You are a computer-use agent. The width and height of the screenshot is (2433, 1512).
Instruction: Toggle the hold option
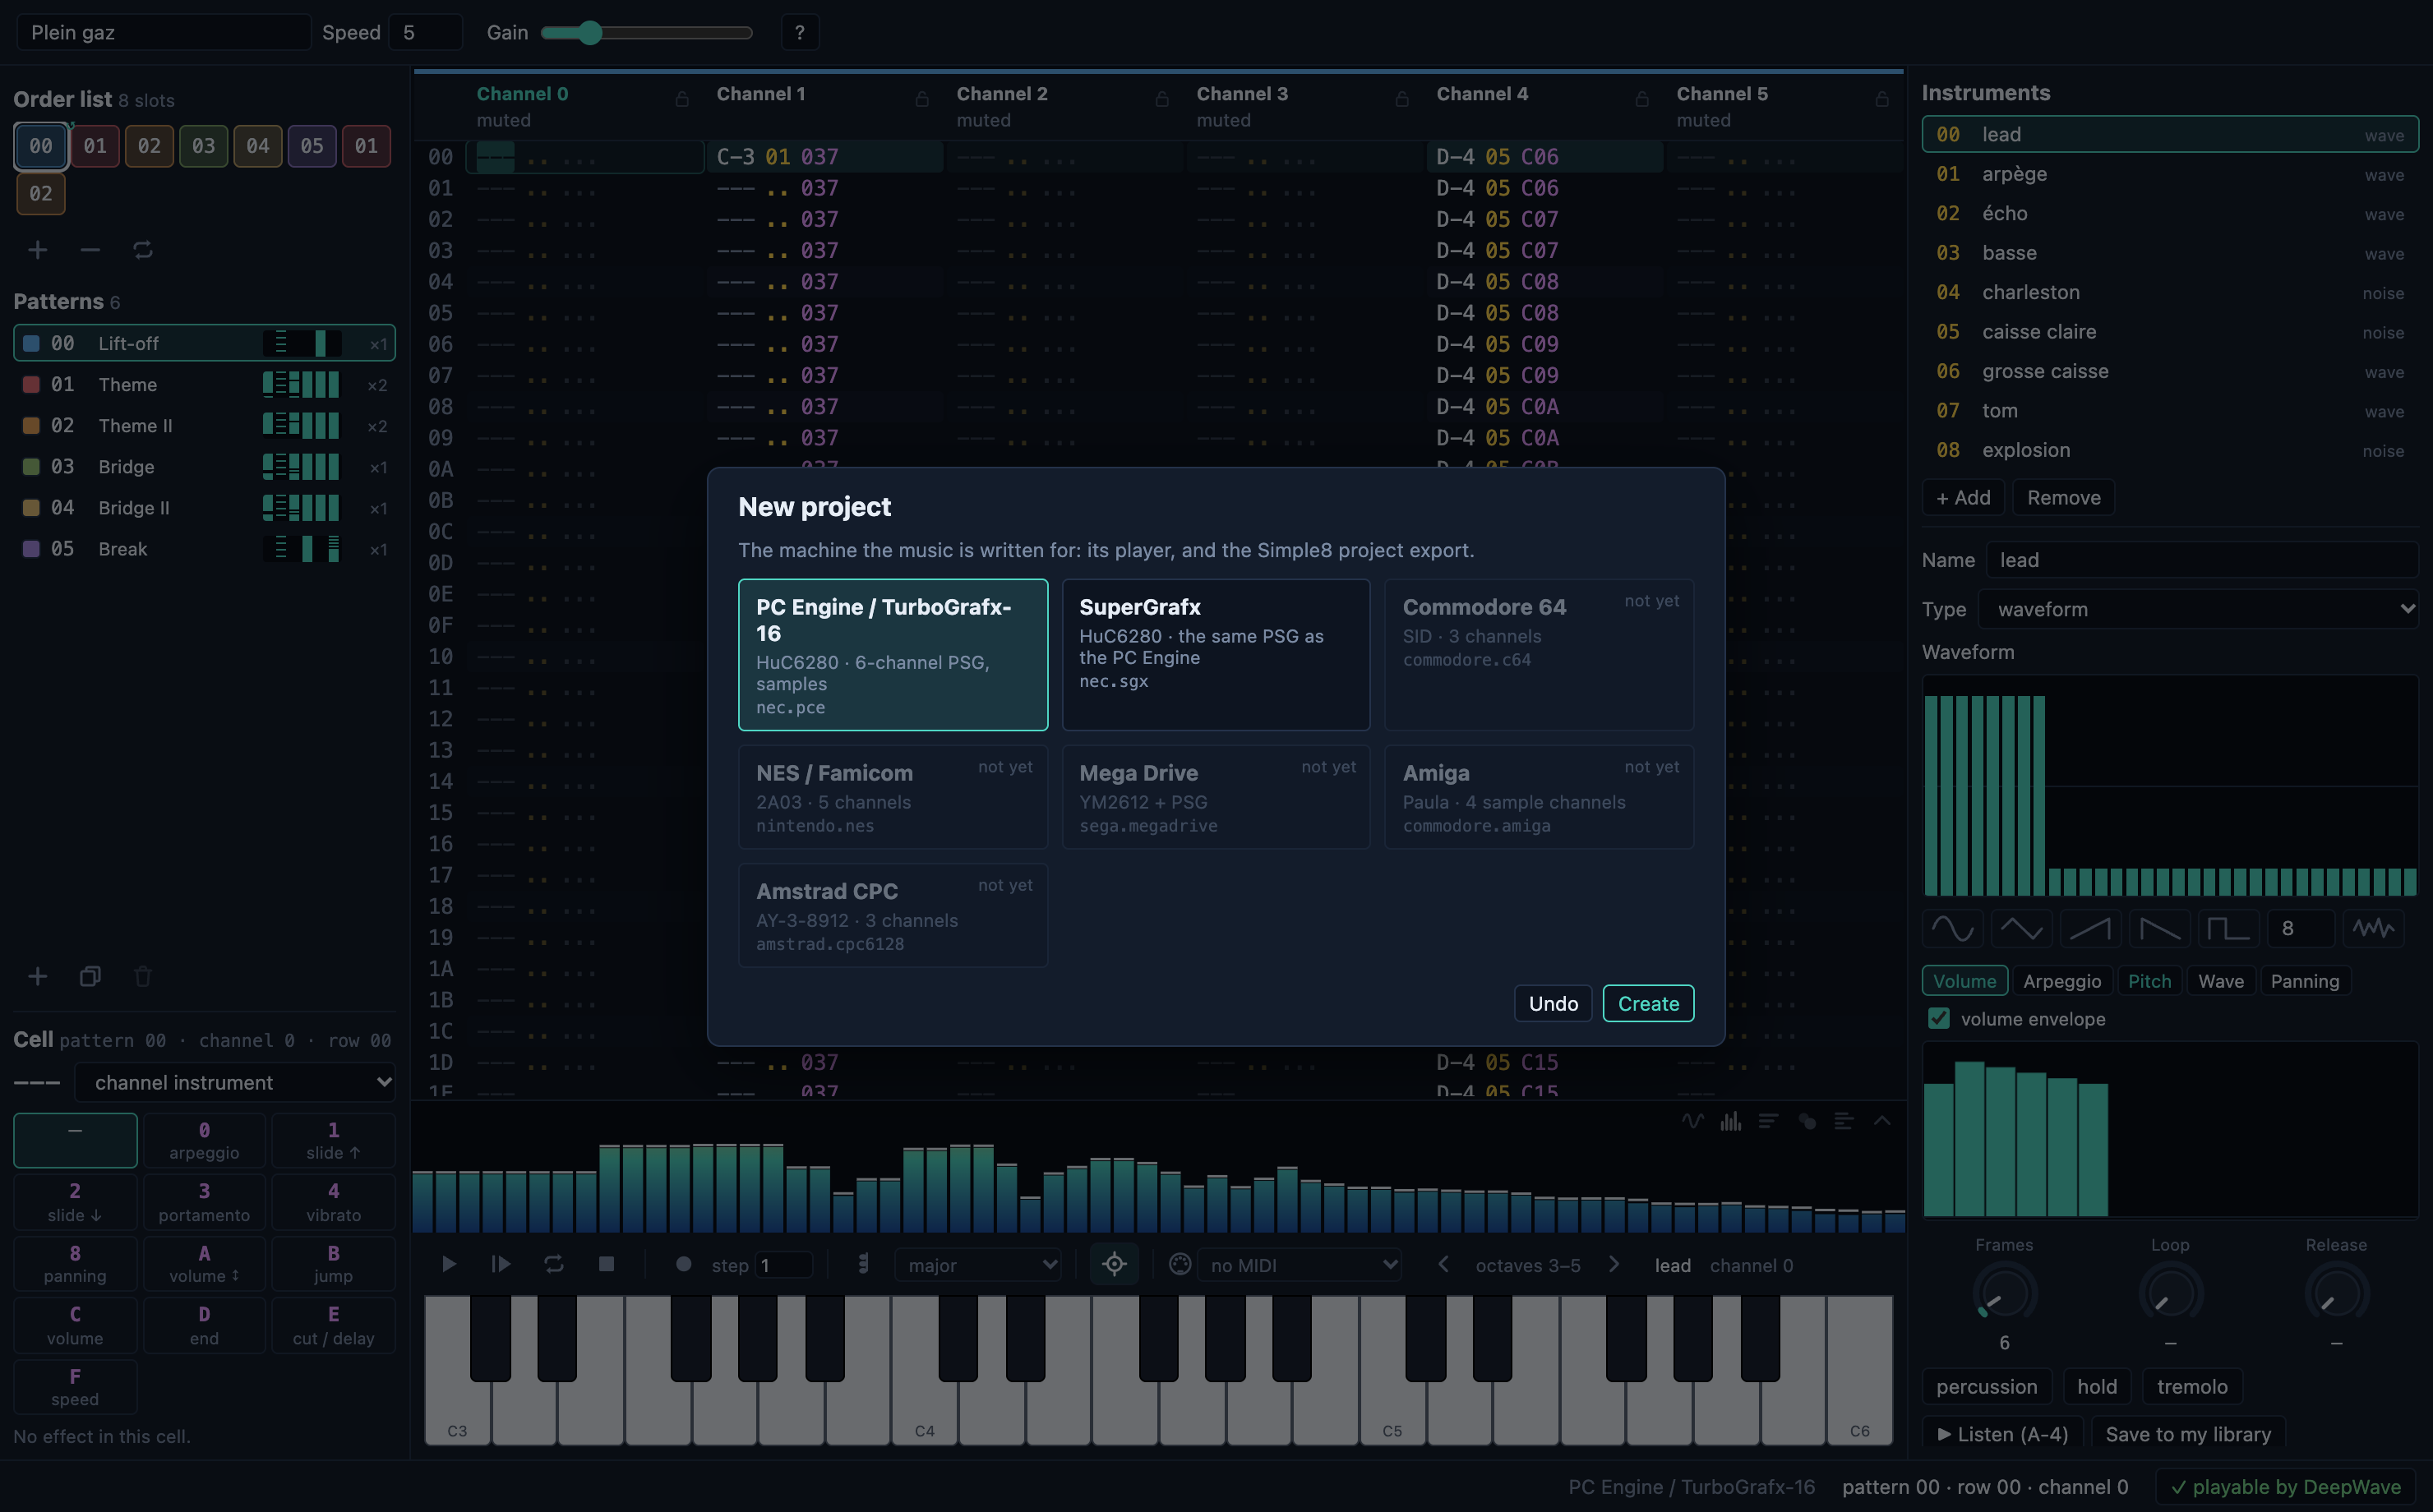pyautogui.click(x=2097, y=1386)
